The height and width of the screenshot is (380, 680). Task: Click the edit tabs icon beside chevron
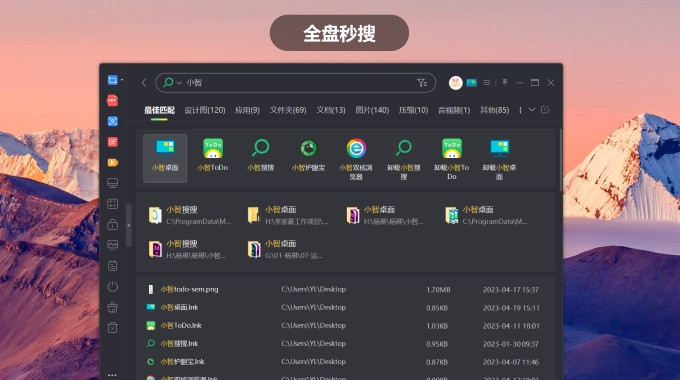click(545, 110)
